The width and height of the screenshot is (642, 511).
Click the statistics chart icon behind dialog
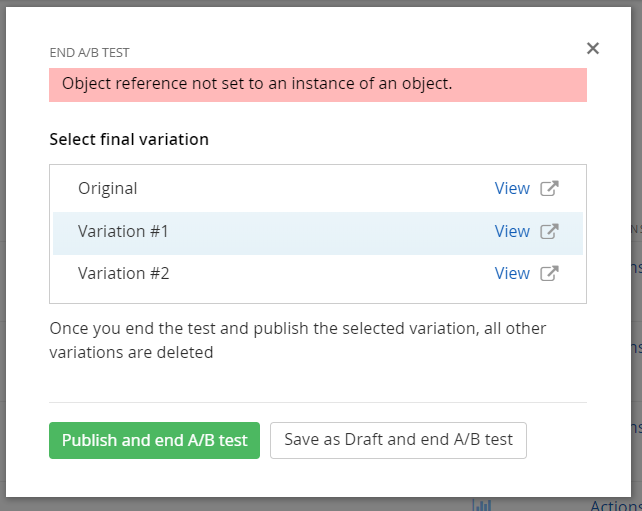482,505
